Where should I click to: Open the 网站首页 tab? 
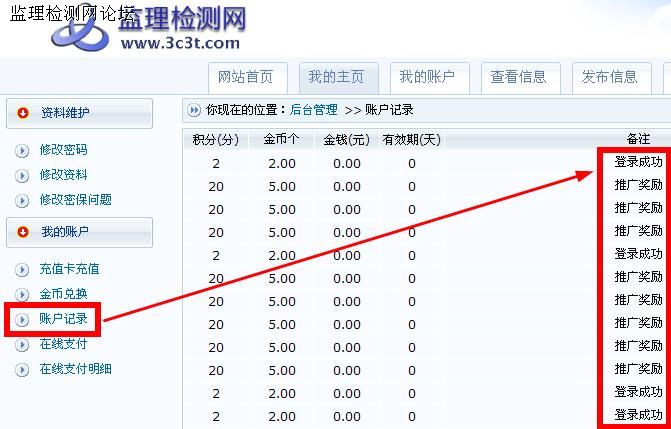(x=246, y=77)
